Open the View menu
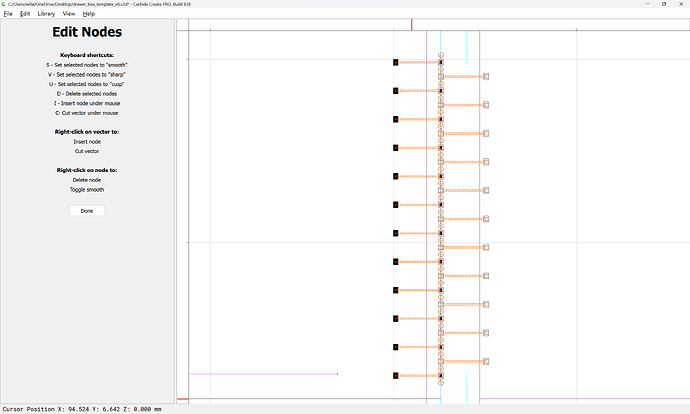690x414 pixels. [x=68, y=14]
